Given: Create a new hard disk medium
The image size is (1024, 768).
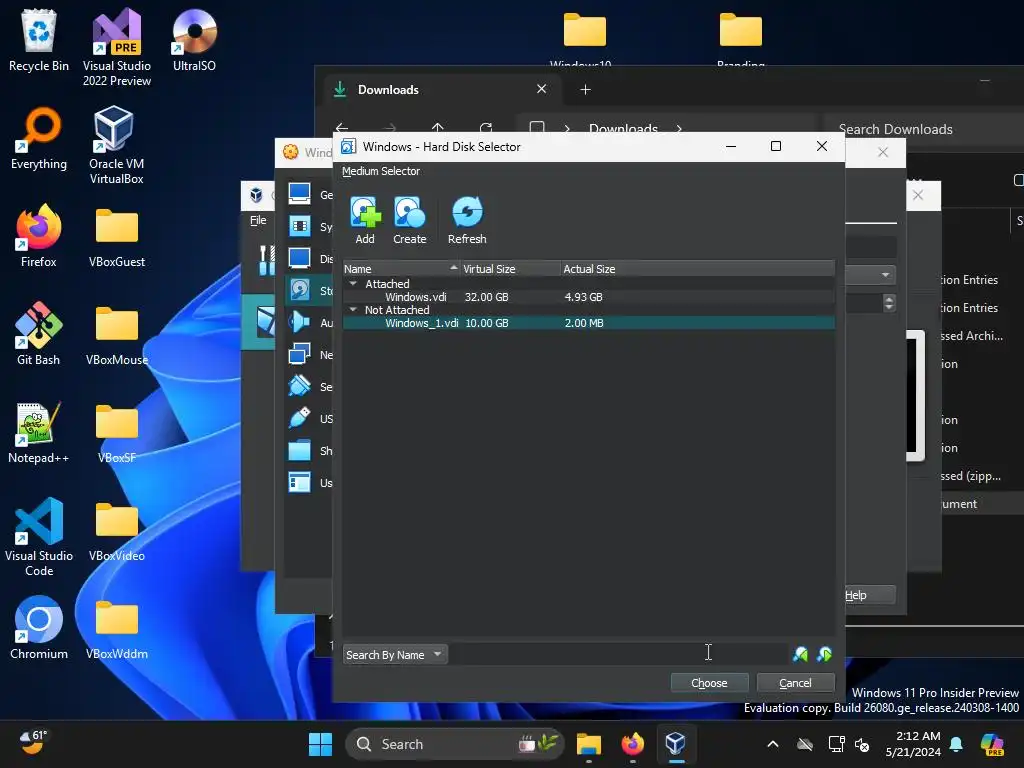Looking at the screenshot, I should pos(409,221).
